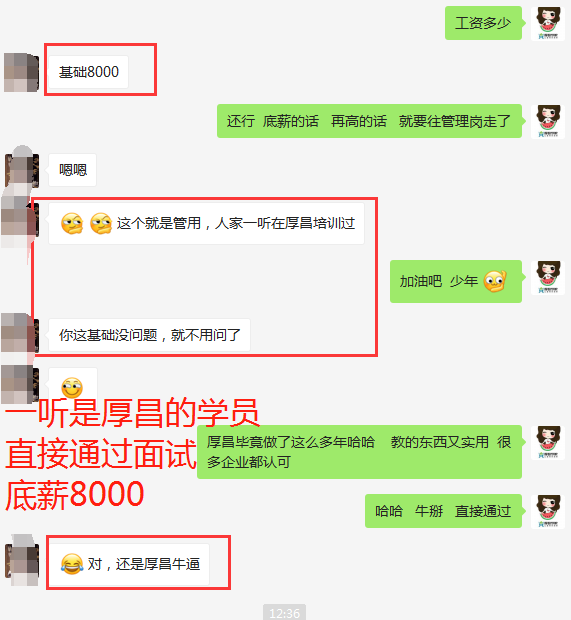This screenshot has height=620, width=571.
Task: Select message text 人家一听在厚昌培训过
Action: [x=285, y=223]
